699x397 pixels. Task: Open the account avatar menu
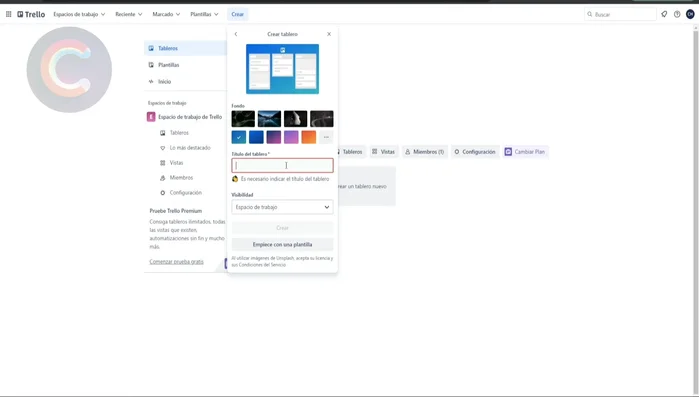click(x=690, y=14)
